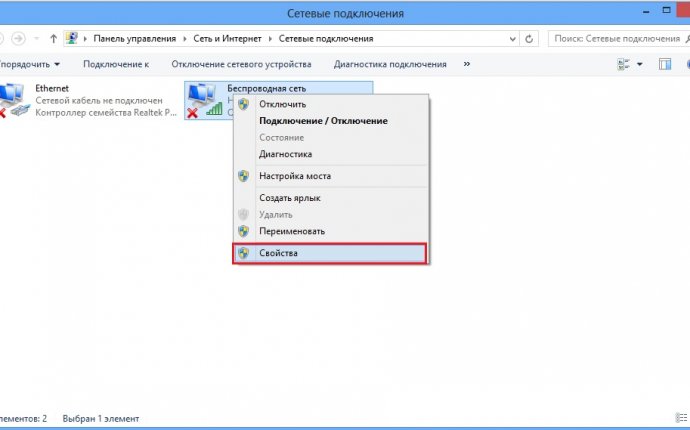The height and width of the screenshot is (430, 690).
Task: Select the Ethernet adapter icon
Action: pyautogui.click(x=13, y=101)
